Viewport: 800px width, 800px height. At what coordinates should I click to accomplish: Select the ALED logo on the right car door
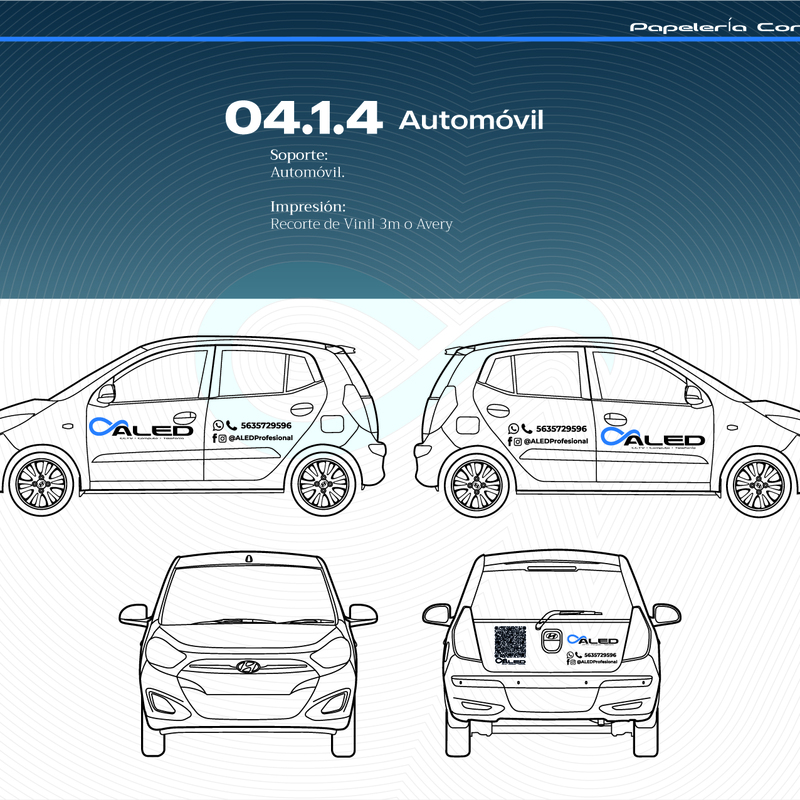click(652, 437)
